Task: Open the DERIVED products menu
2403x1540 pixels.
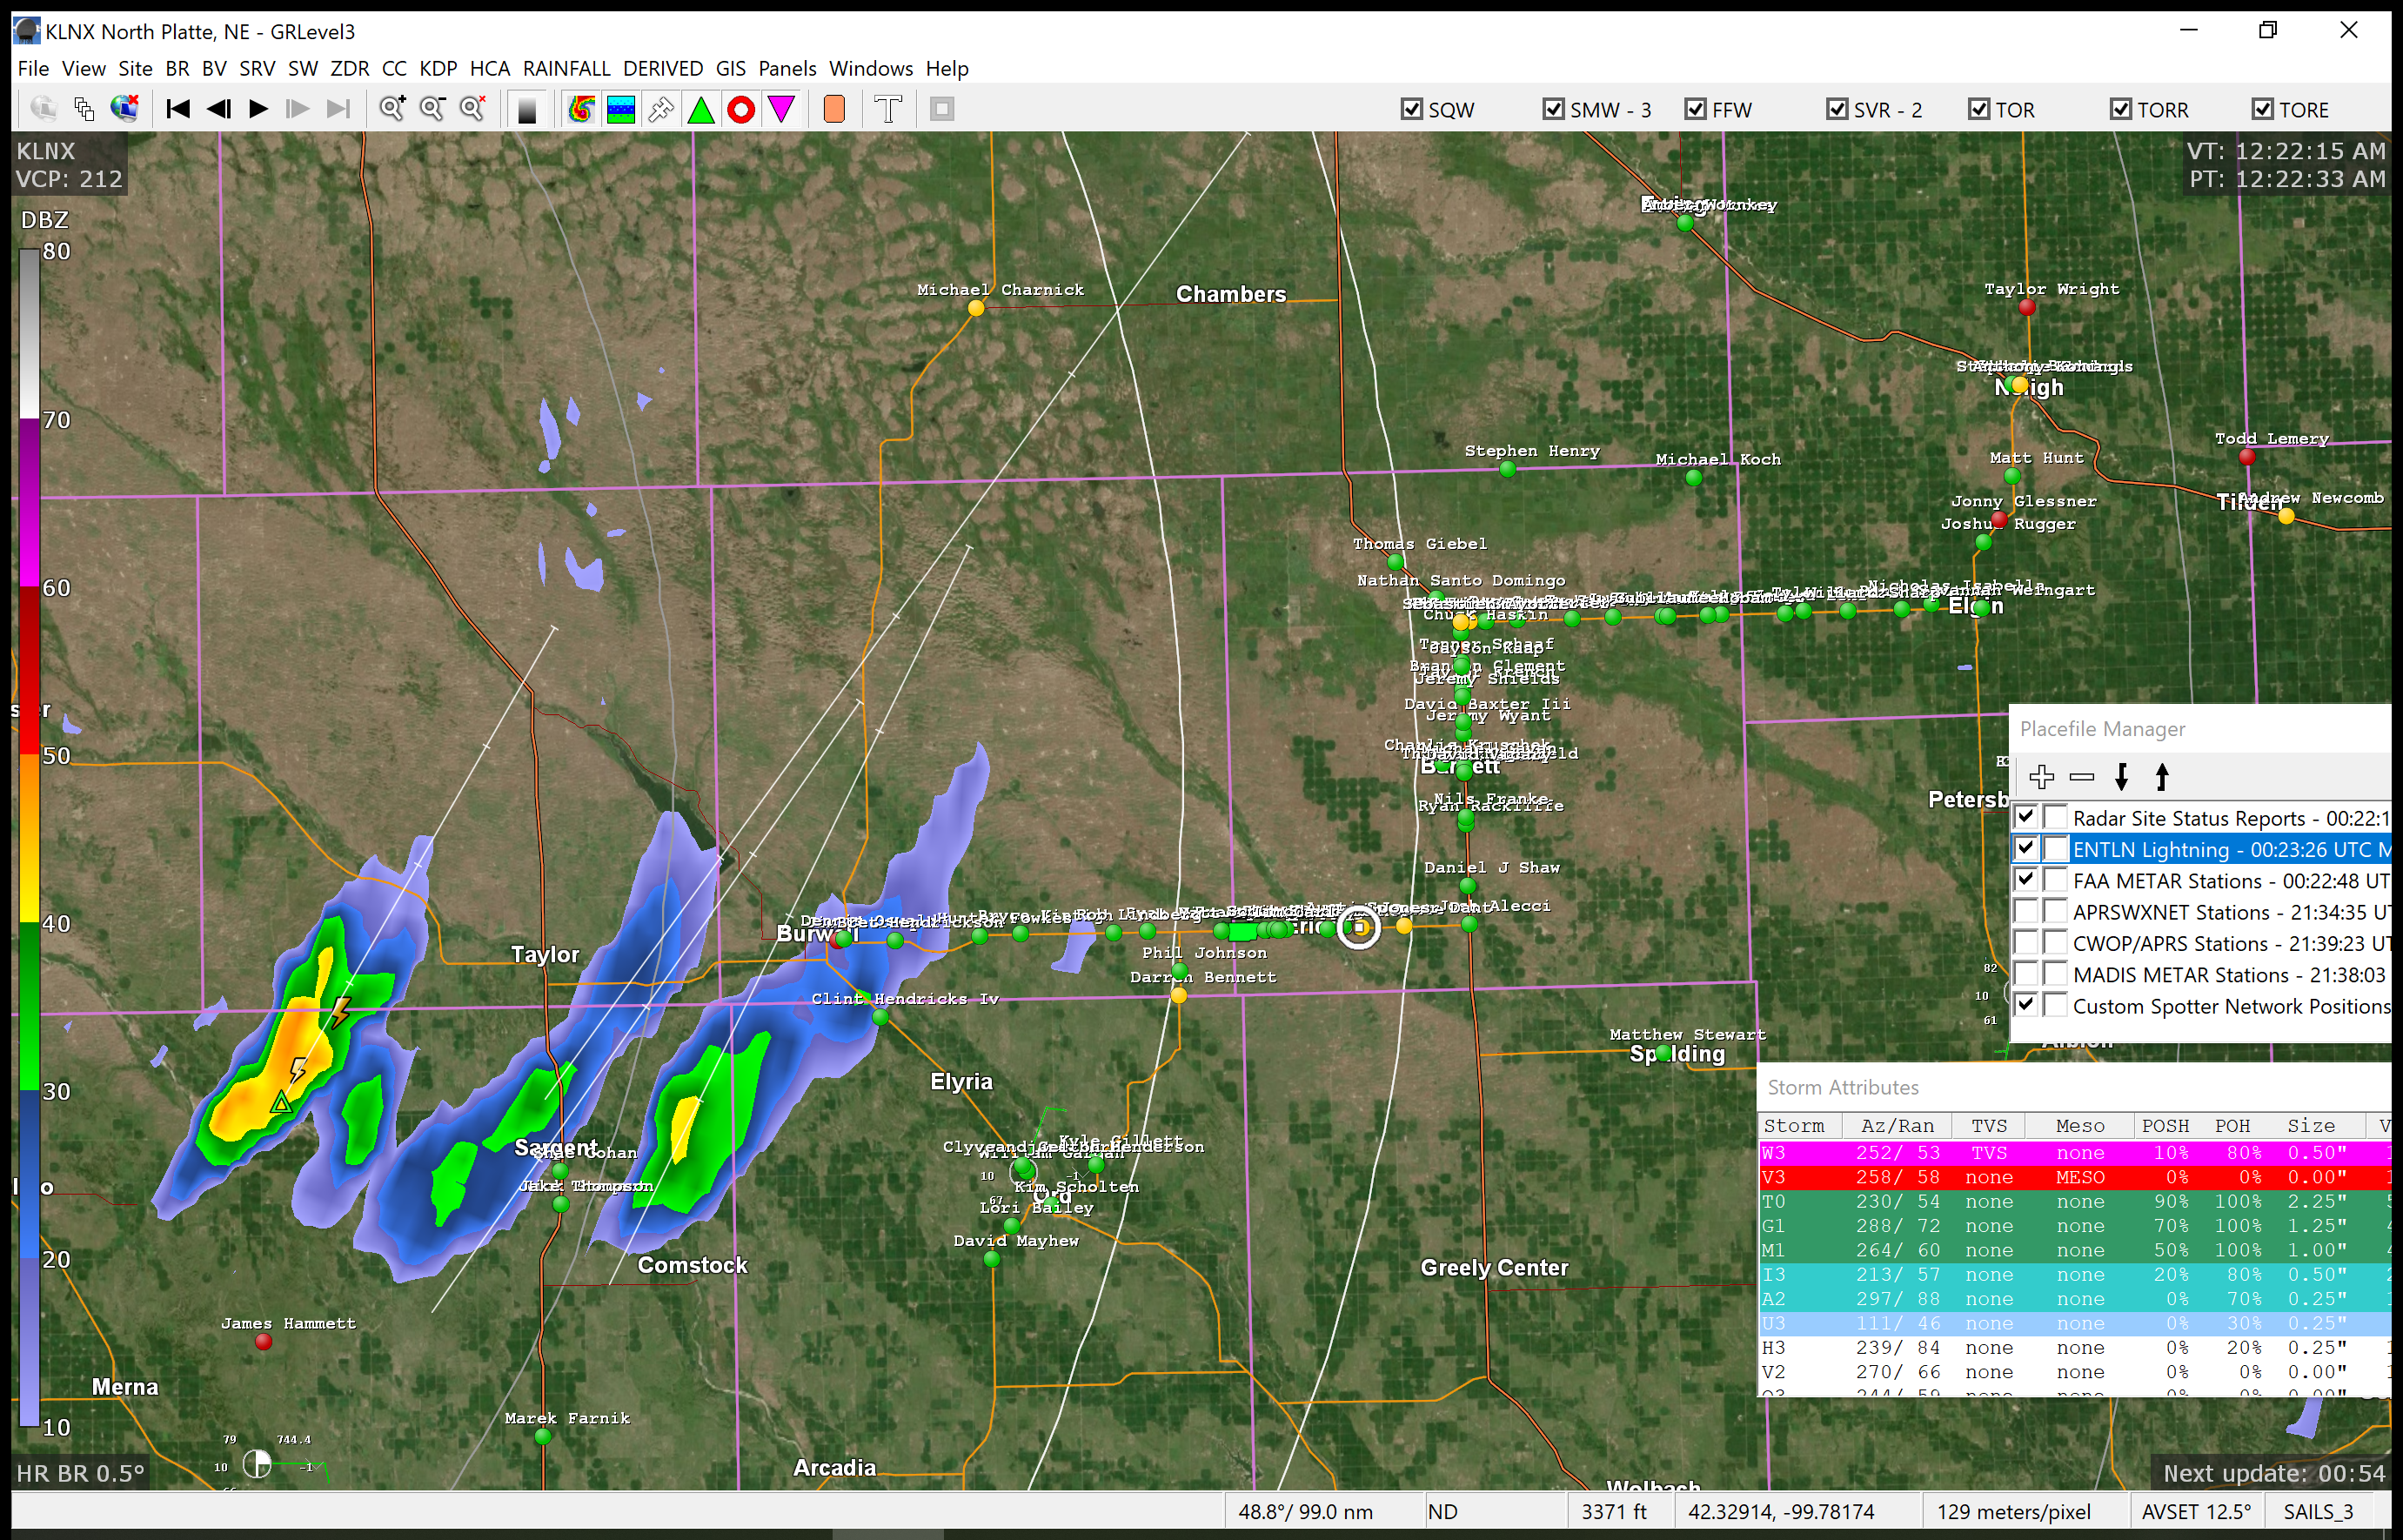Action: point(662,68)
